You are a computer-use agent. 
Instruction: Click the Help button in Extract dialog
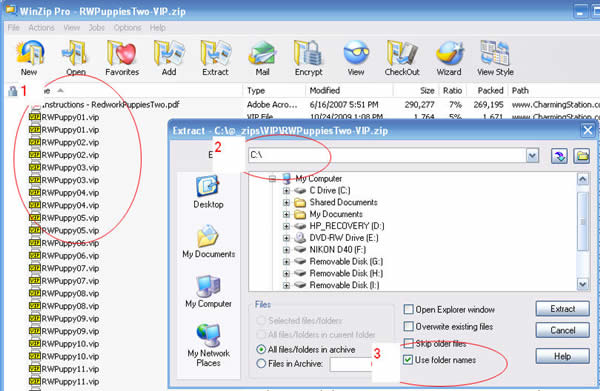coord(562,356)
